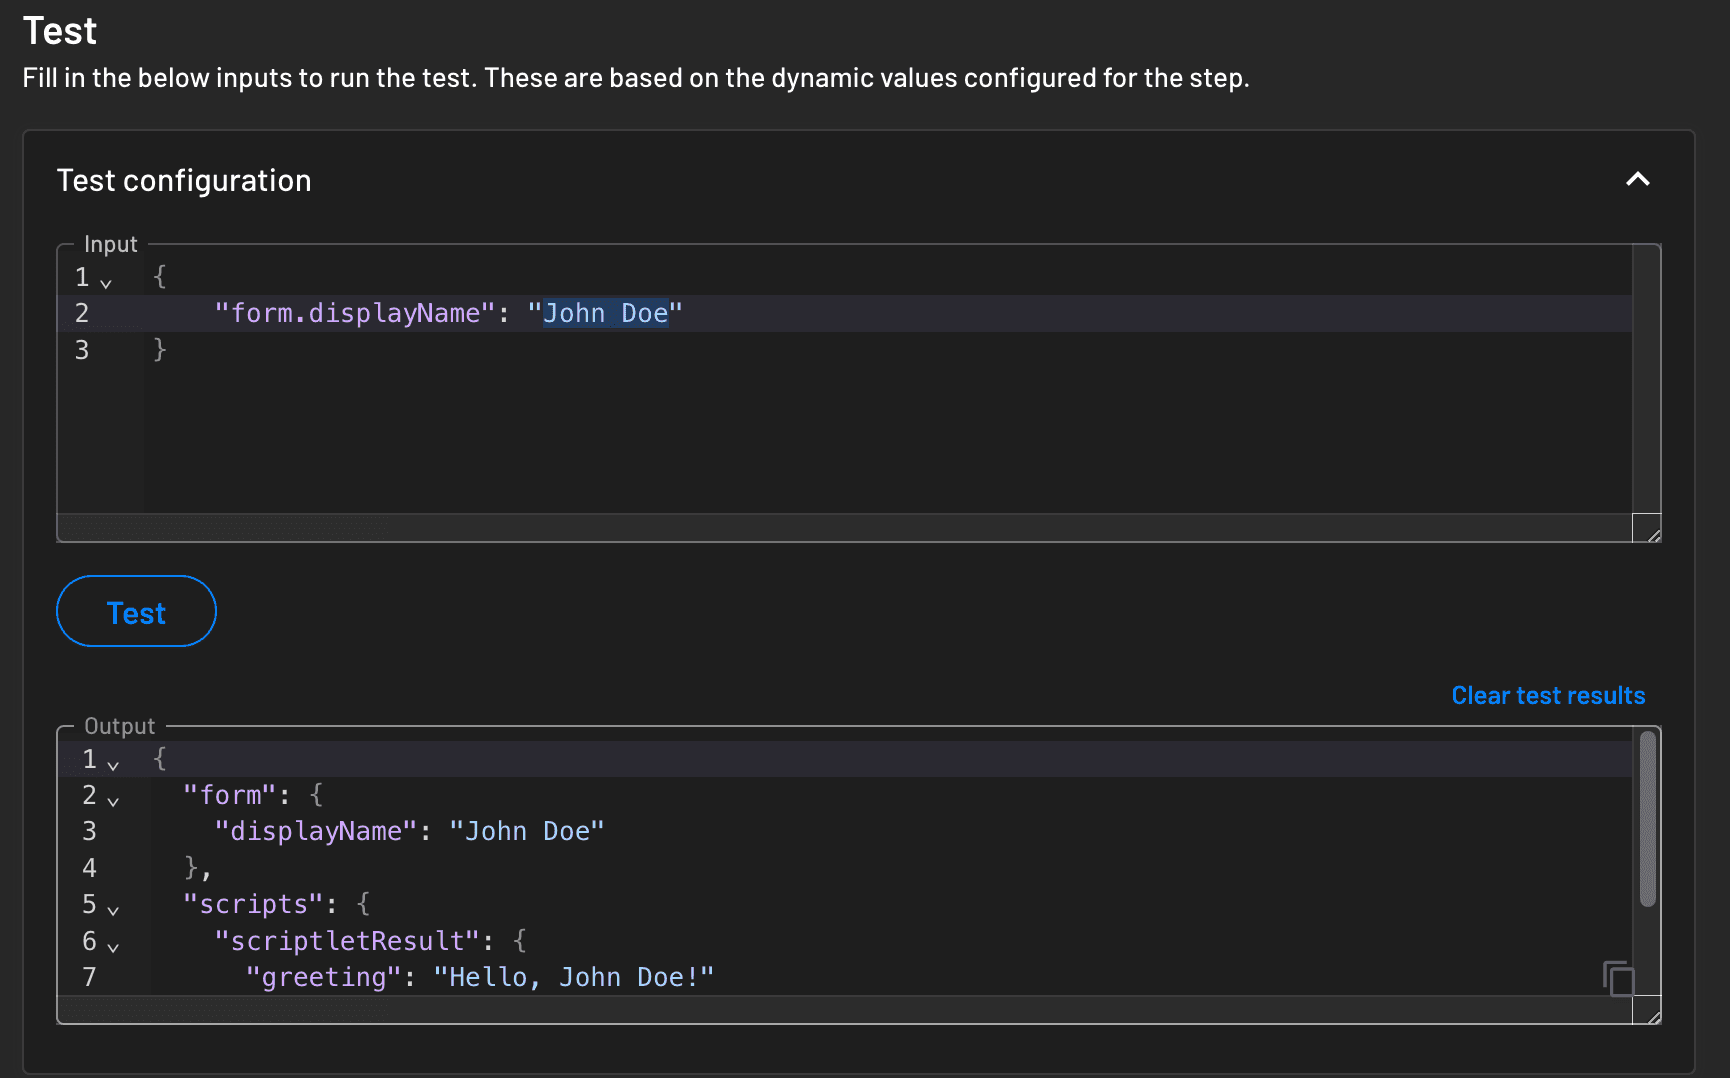Click the Test configuration heading
1730x1078 pixels.
point(184,181)
